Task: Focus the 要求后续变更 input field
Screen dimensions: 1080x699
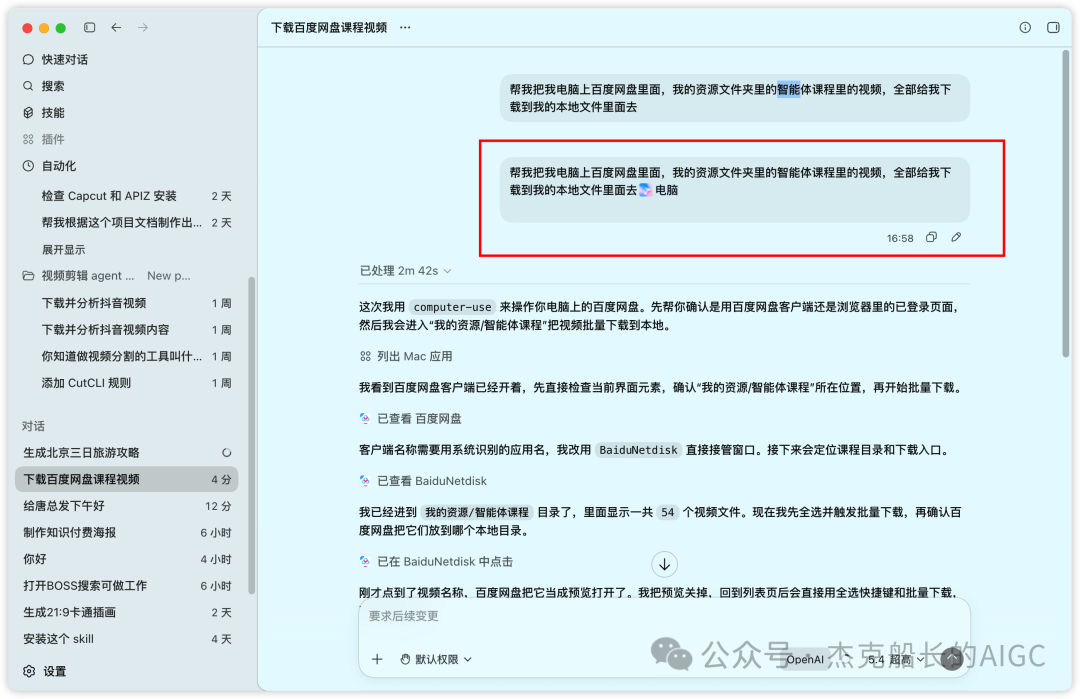Action: 664,616
